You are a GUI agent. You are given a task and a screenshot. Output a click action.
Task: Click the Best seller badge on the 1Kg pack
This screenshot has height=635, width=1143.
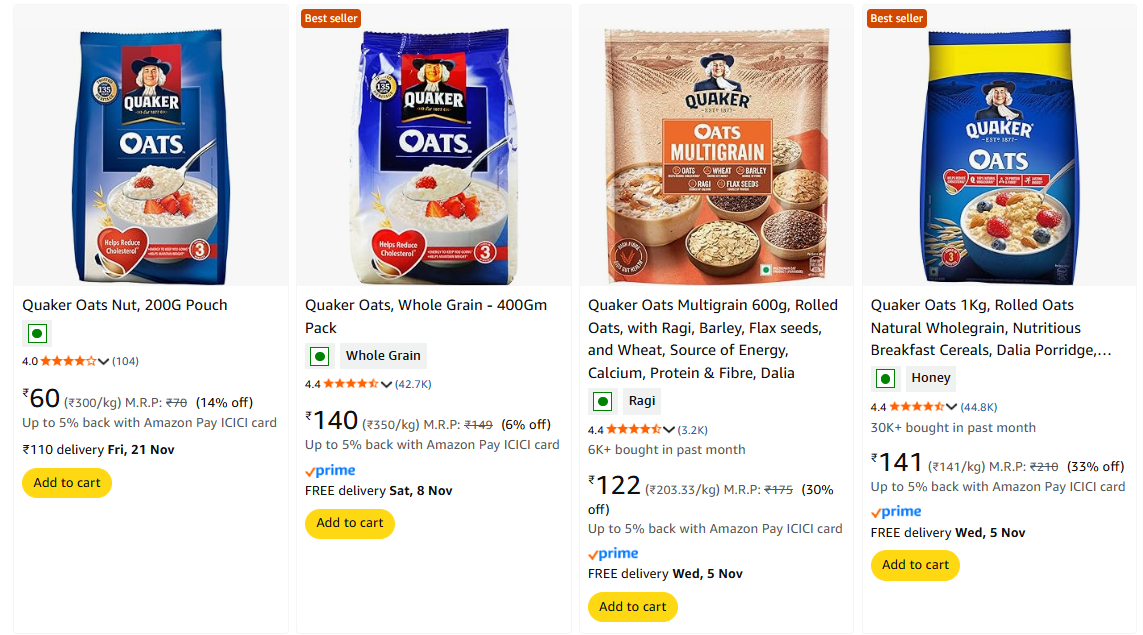point(896,18)
